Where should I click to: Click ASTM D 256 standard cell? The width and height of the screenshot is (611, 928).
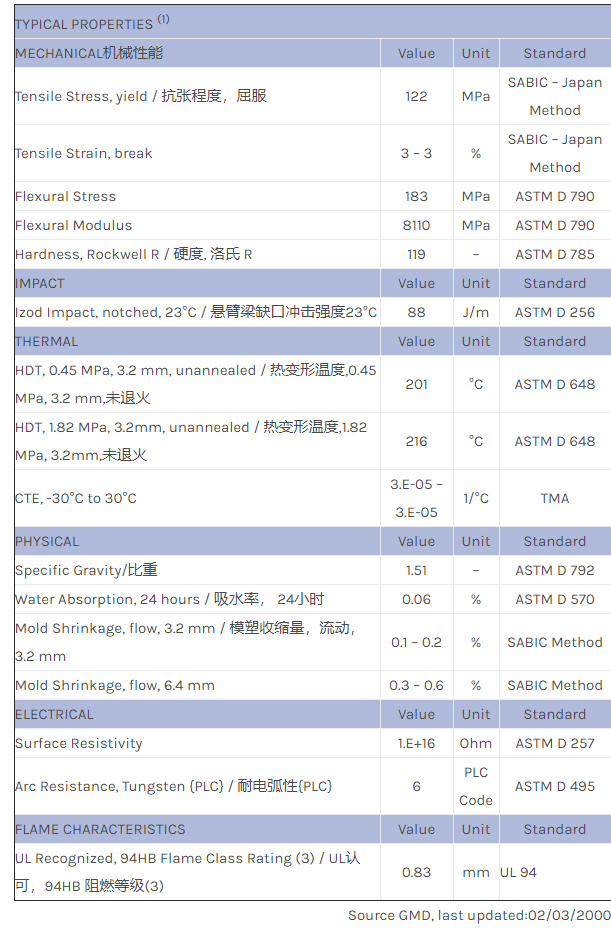click(554, 312)
